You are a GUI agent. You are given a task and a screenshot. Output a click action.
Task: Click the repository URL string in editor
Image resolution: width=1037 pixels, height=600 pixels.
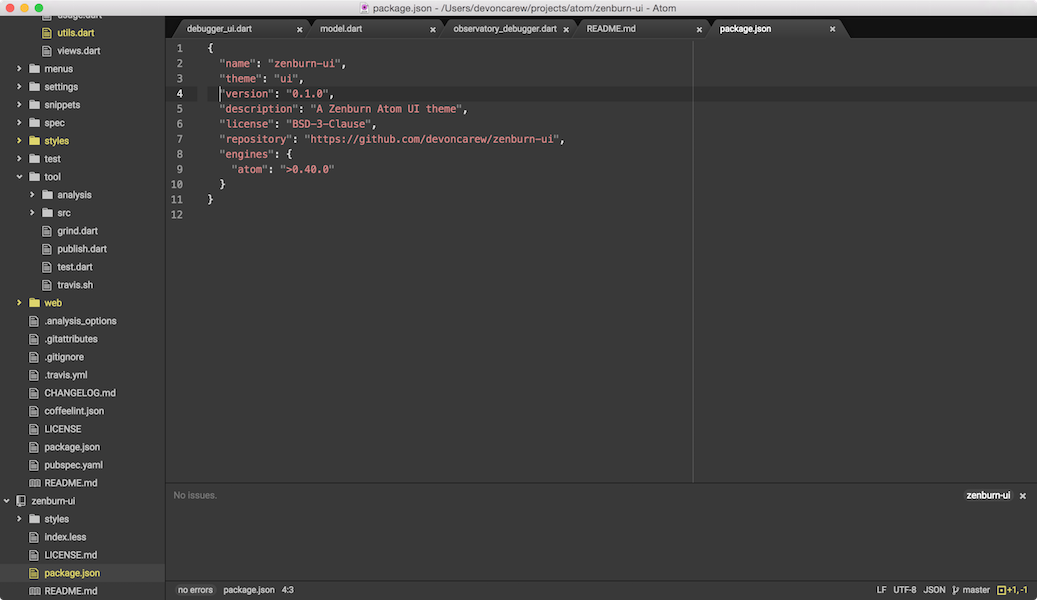[x=432, y=139]
